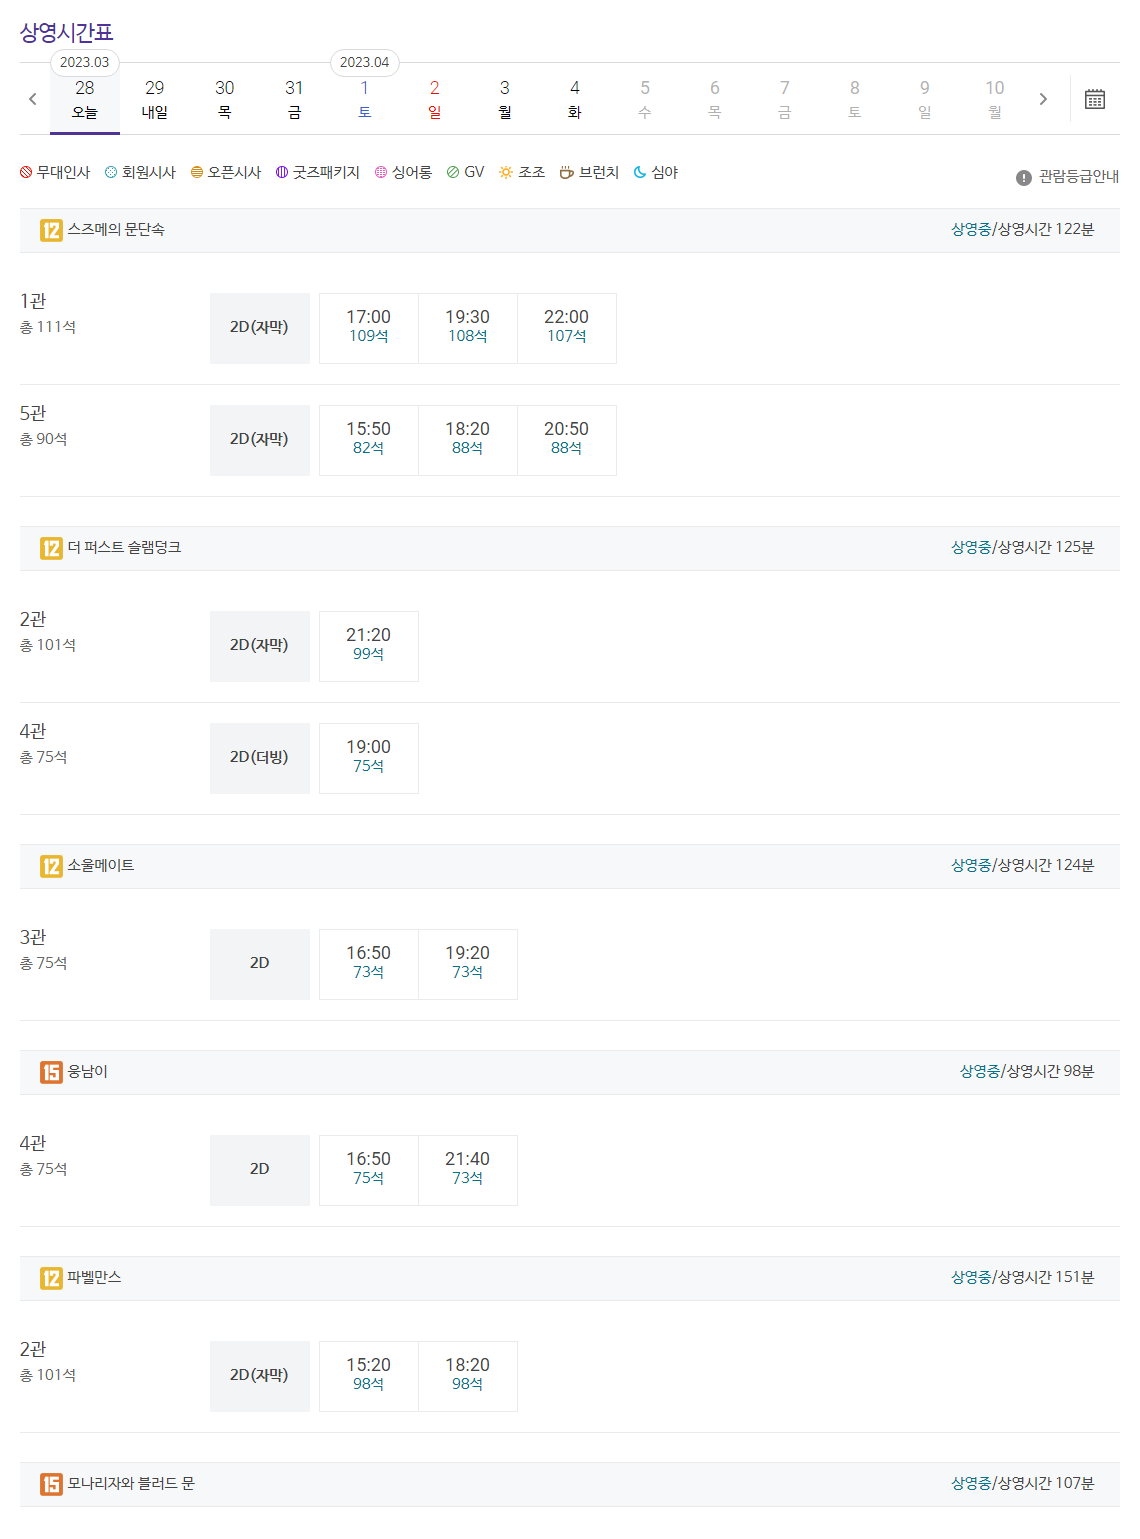Image resolution: width=1140 pixels, height=1539 pixels.
Task: Click the 12 rating badge for 파벨만스
Action: pyautogui.click(x=51, y=1278)
